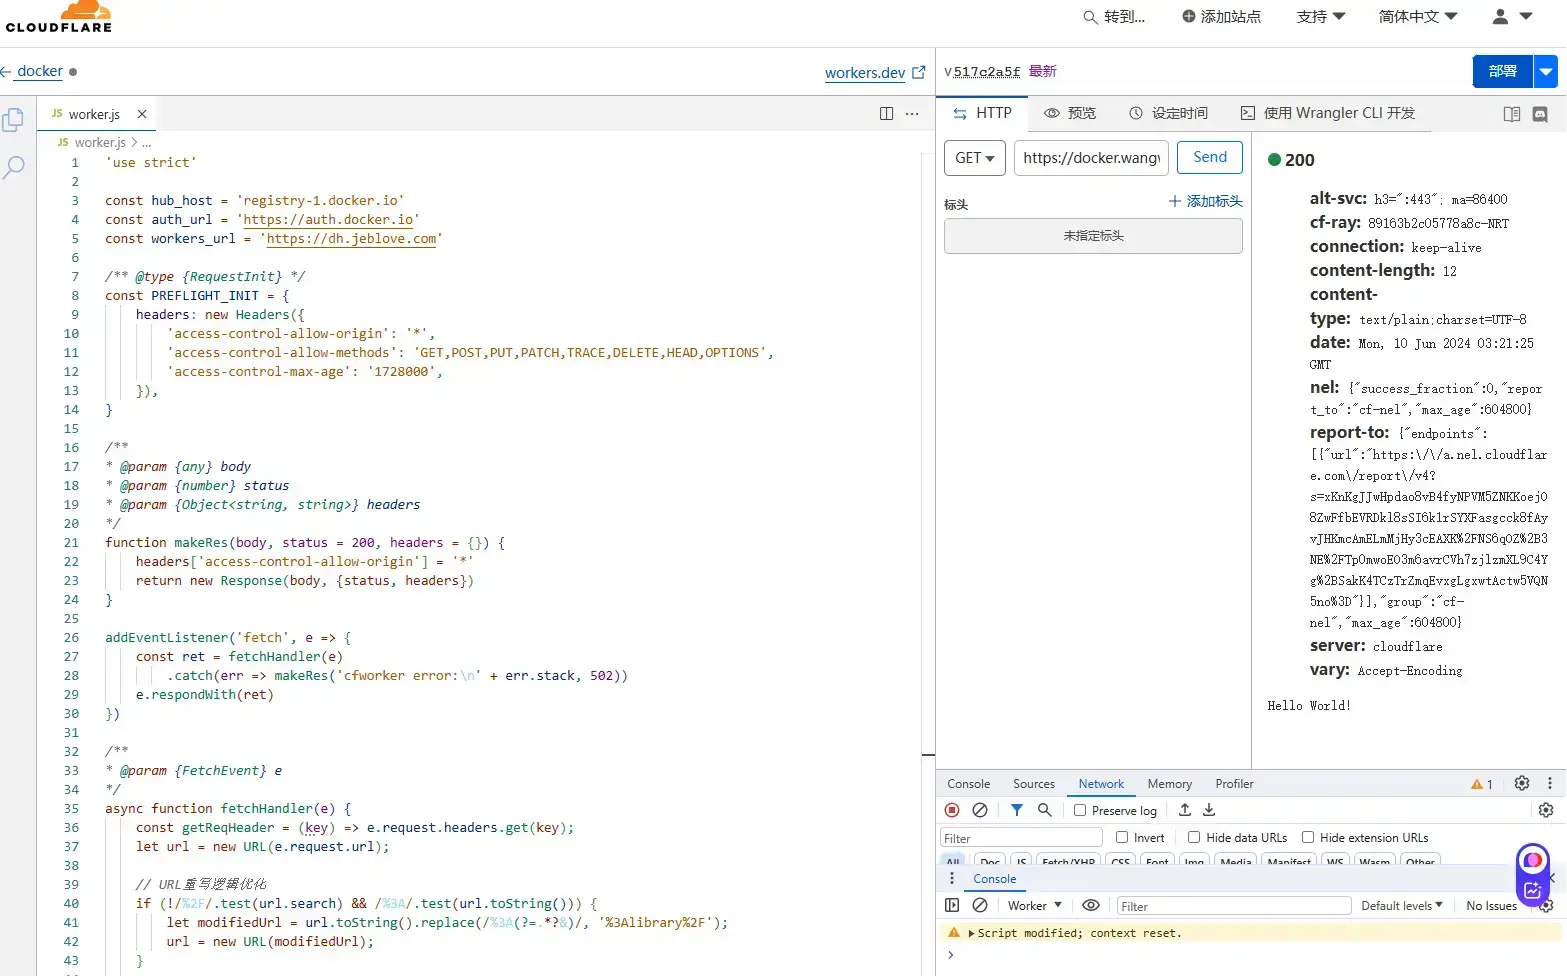Open DevTools settings gear

1522,783
